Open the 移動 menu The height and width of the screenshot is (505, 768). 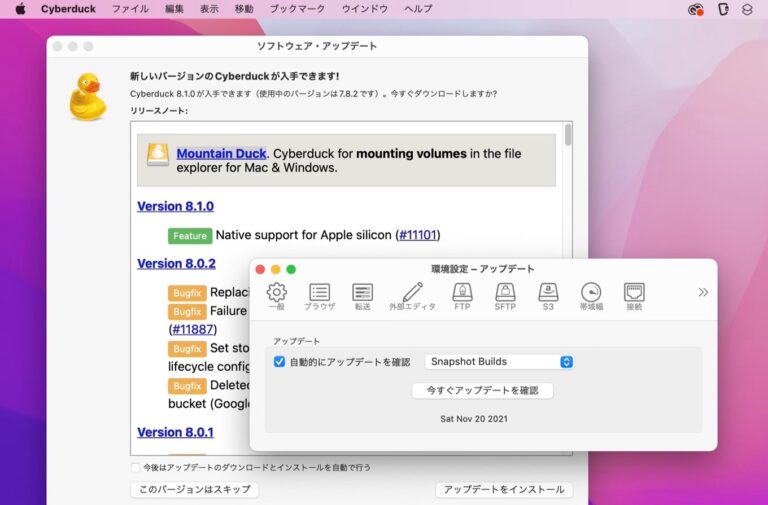(244, 9)
